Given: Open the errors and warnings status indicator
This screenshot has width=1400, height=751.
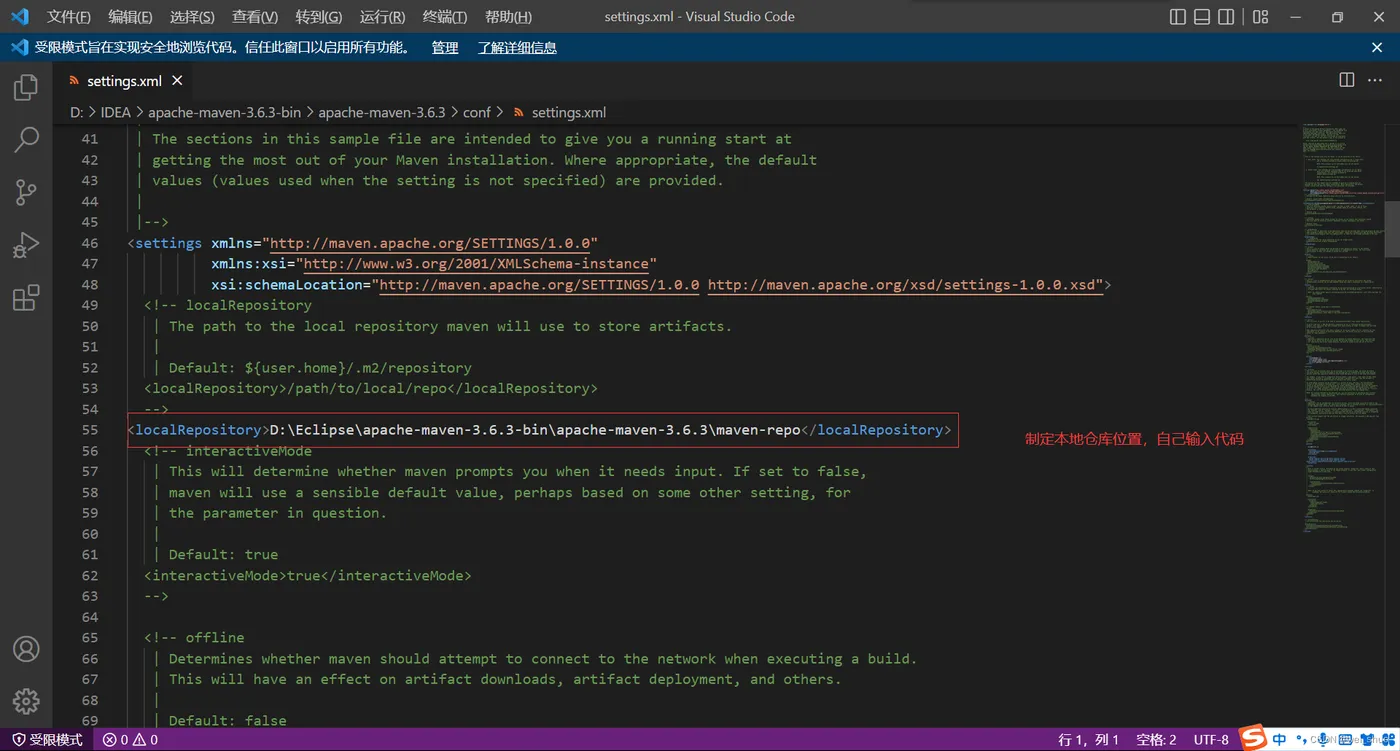Looking at the screenshot, I should [130, 740].
